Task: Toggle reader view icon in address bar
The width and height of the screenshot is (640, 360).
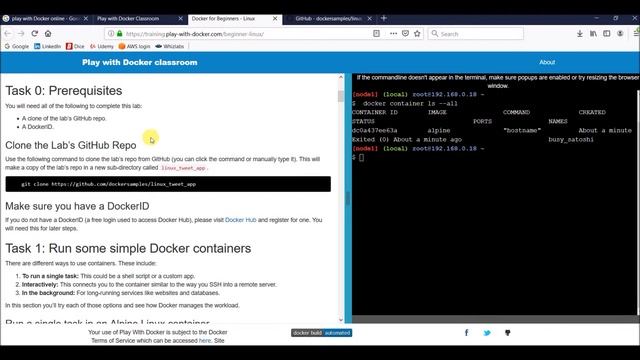Action: tap(376, 34)
